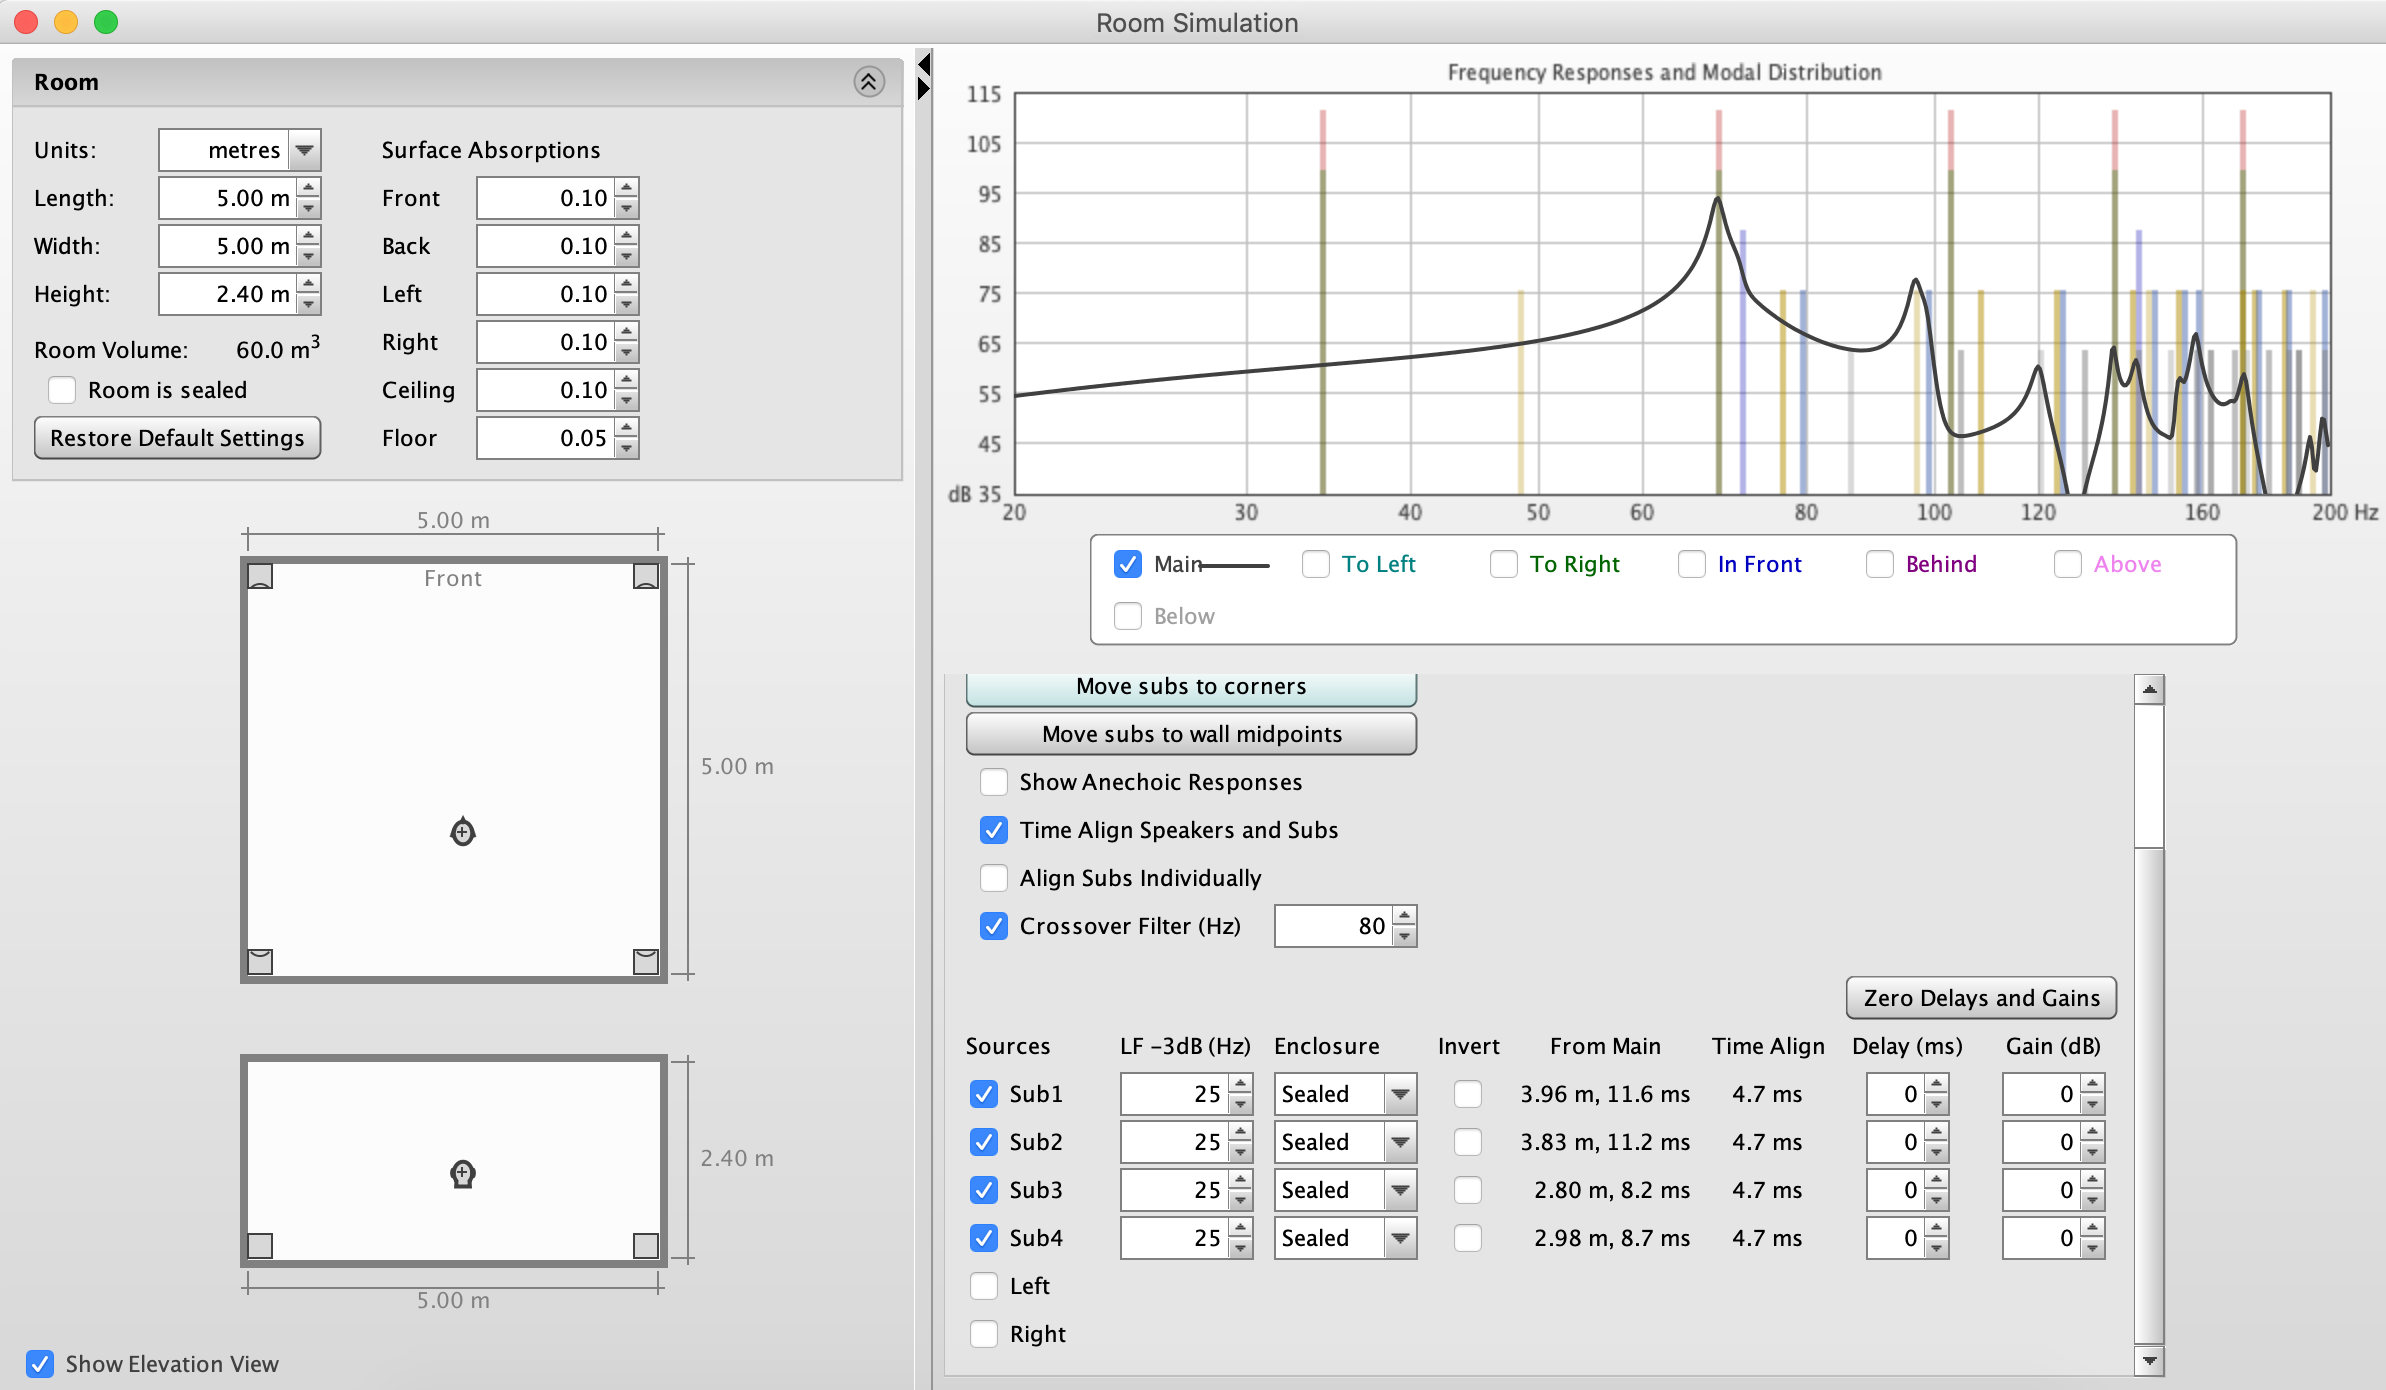Decrease Sub2 LF -3dB frequency

click(x=1241, y=1153)
